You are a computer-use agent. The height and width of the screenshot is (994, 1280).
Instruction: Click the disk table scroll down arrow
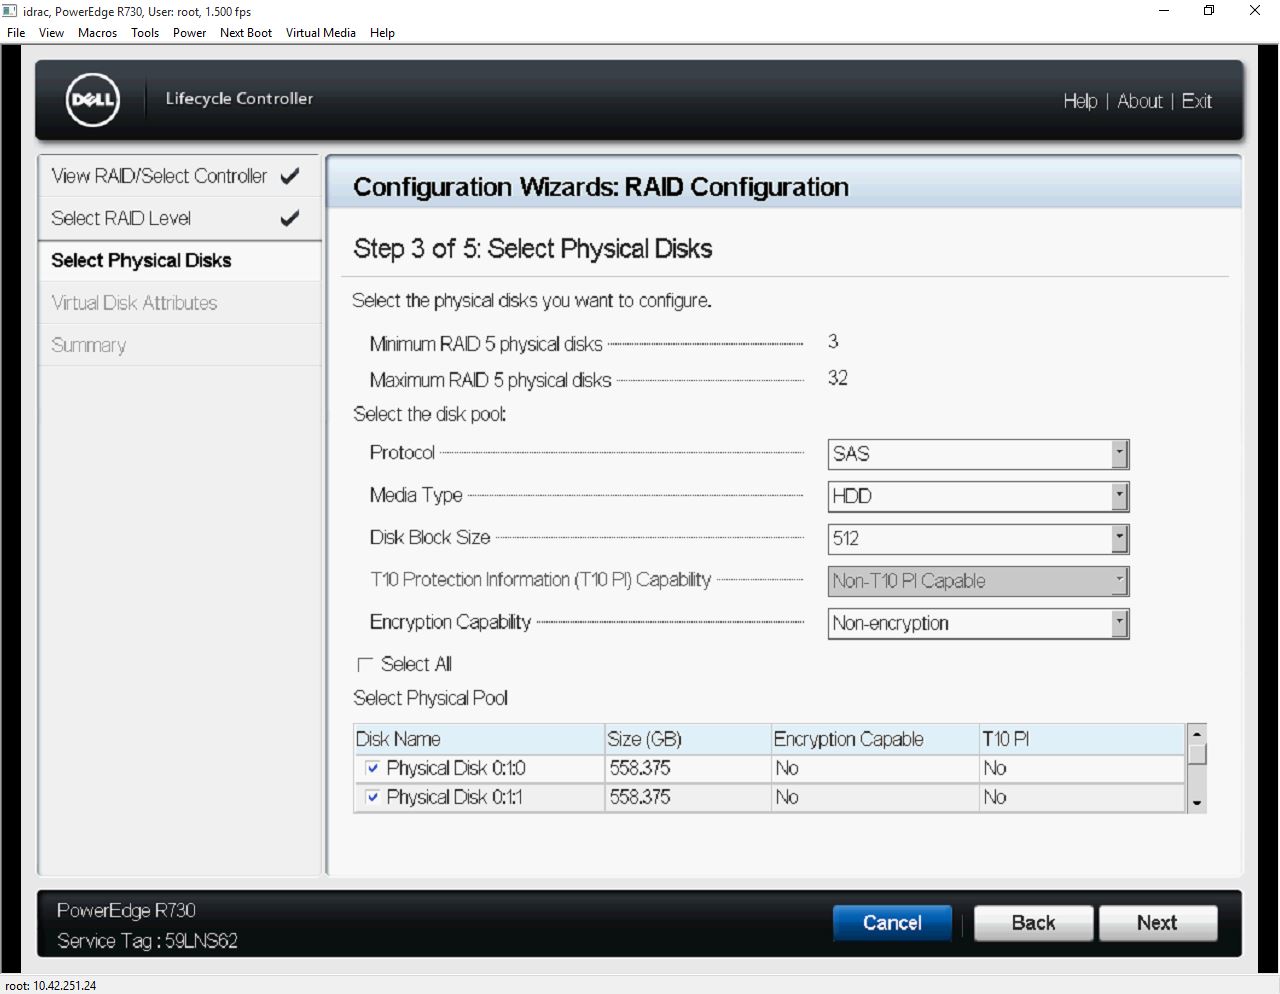[x=1197, y=803]
